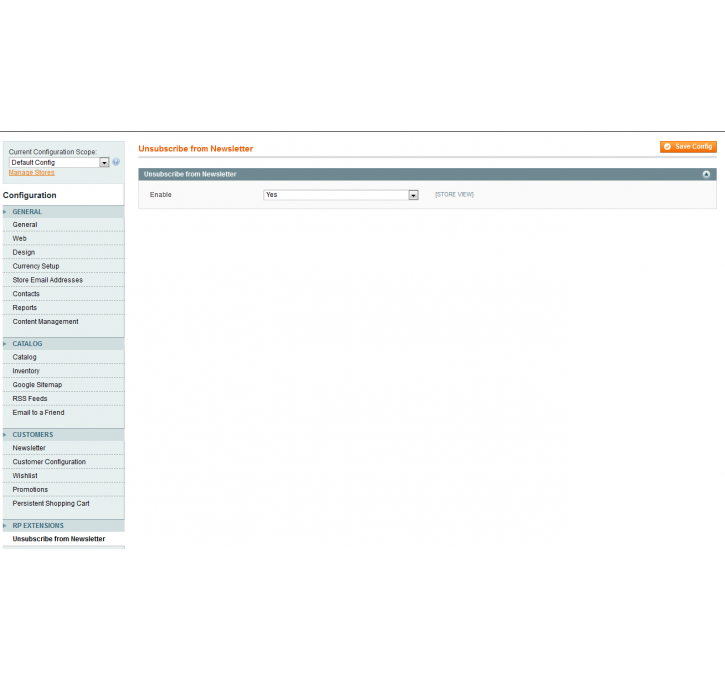Go to Currency Setup settings
This screenshot has height=680, width=725.
tap(36, 266)
